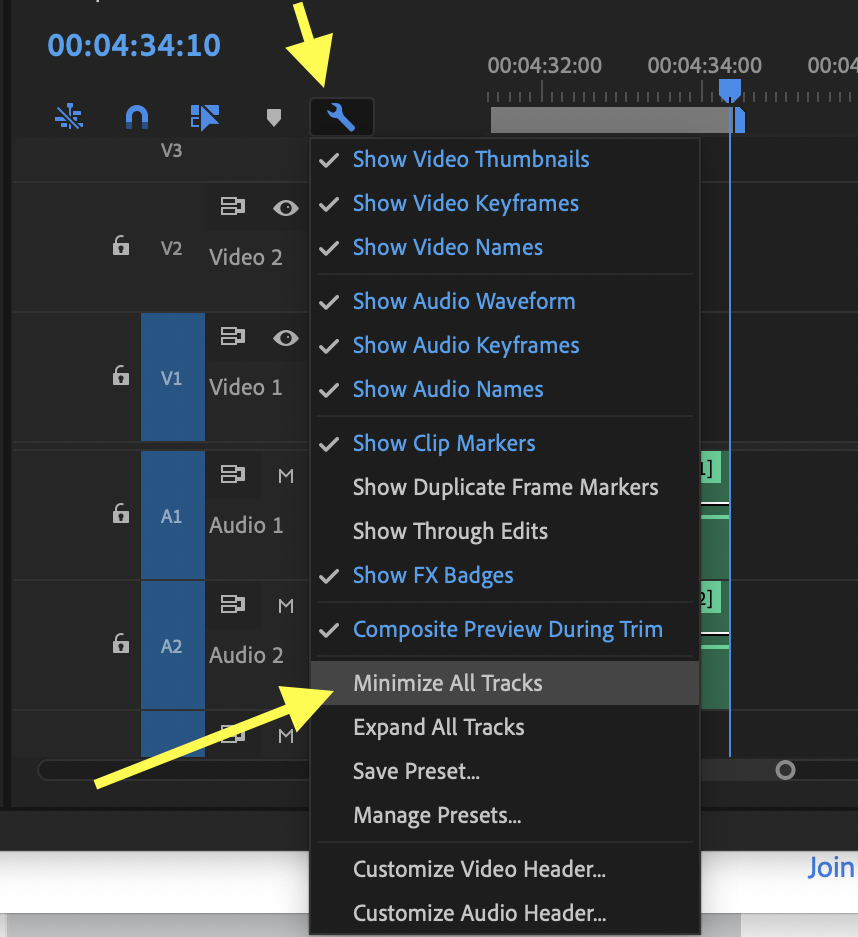This screenshot has height=937, width=858.
Task: Hide Video 2 output with the eye toggle
Action: [x=285, y=208]
